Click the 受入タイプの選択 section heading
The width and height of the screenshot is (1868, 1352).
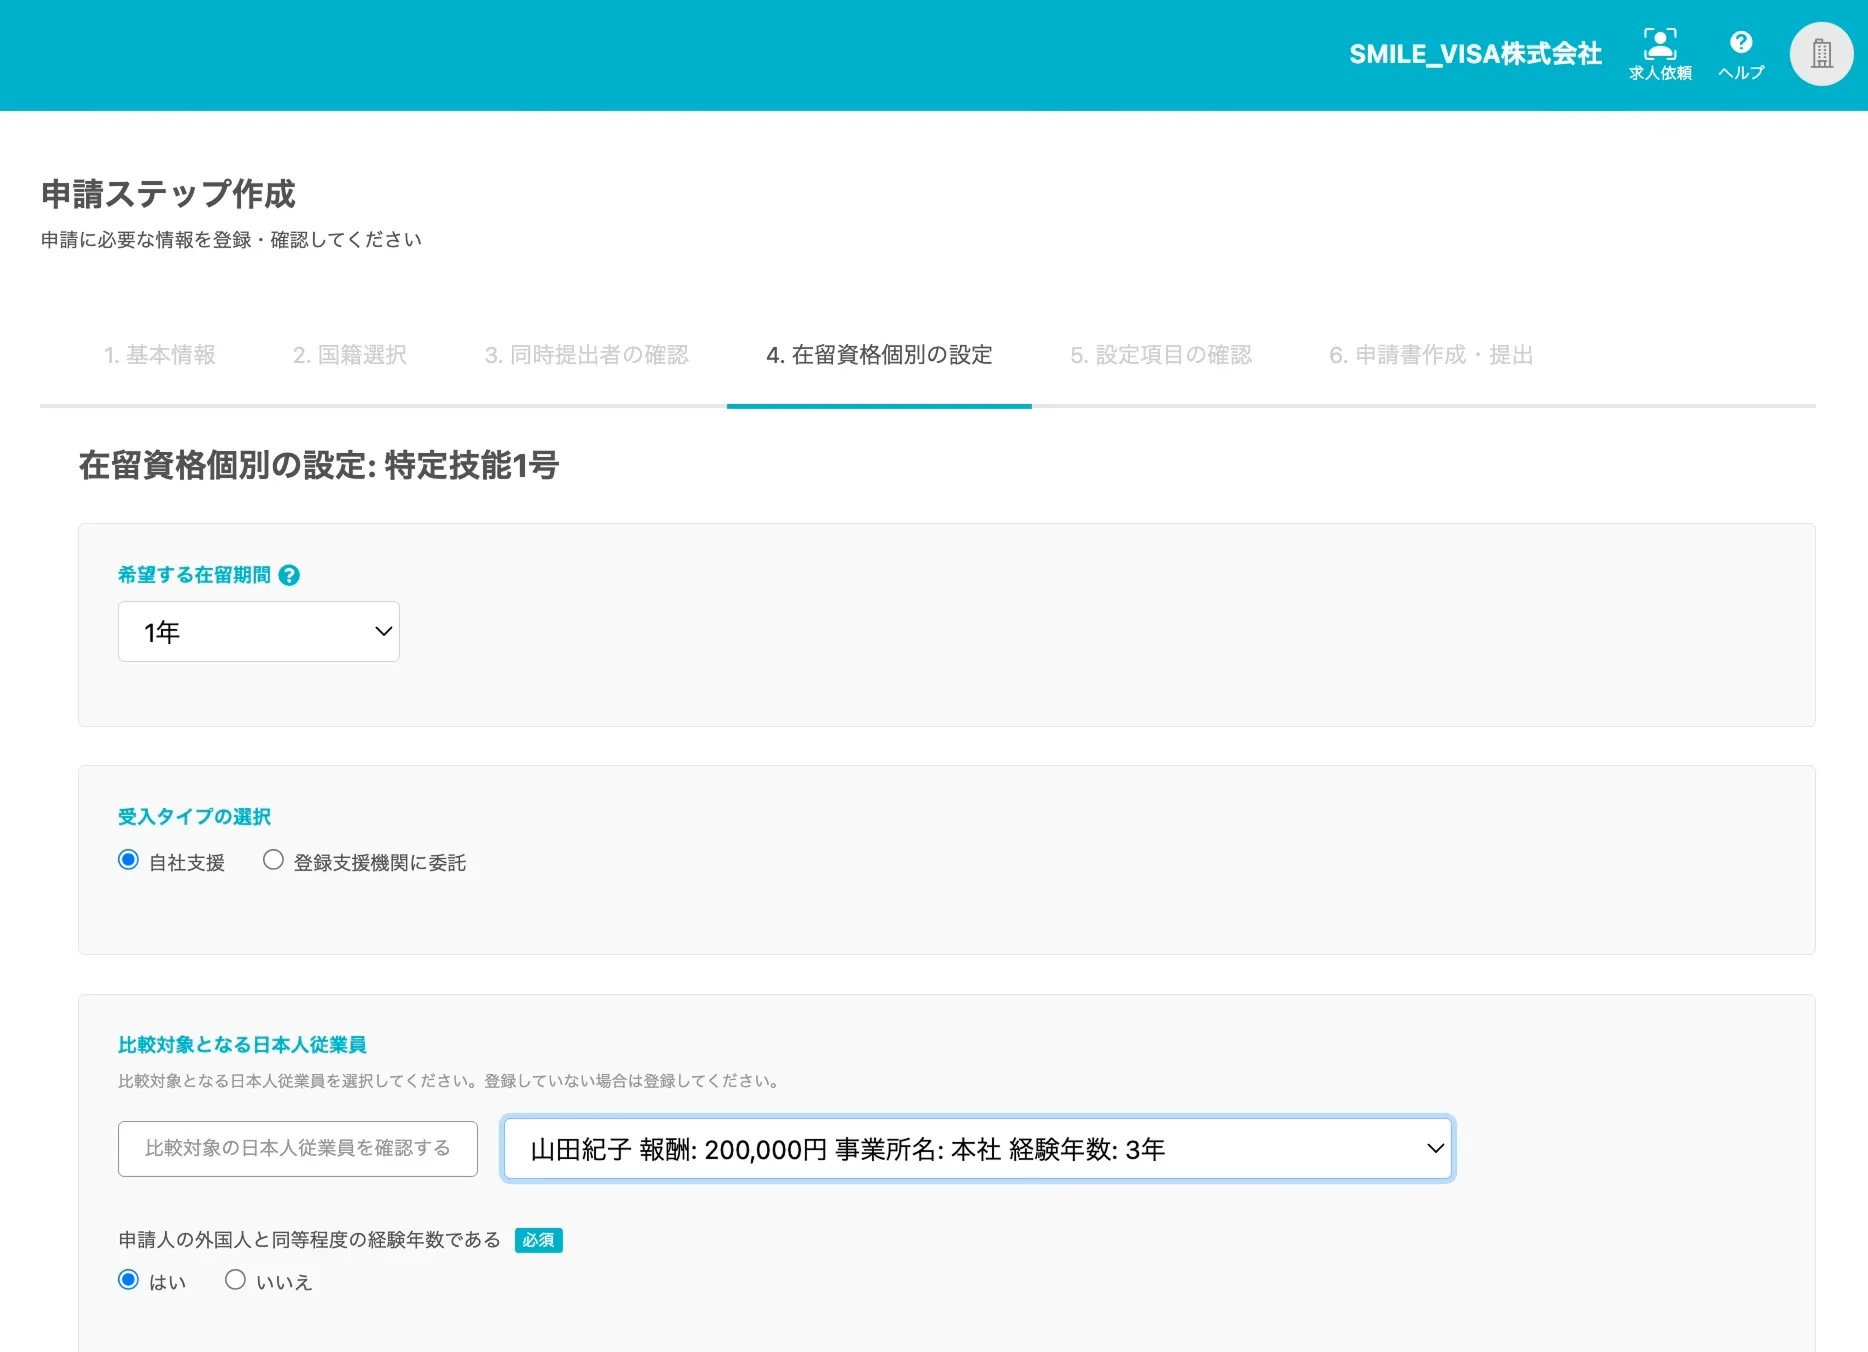click(x=194, y=817)
